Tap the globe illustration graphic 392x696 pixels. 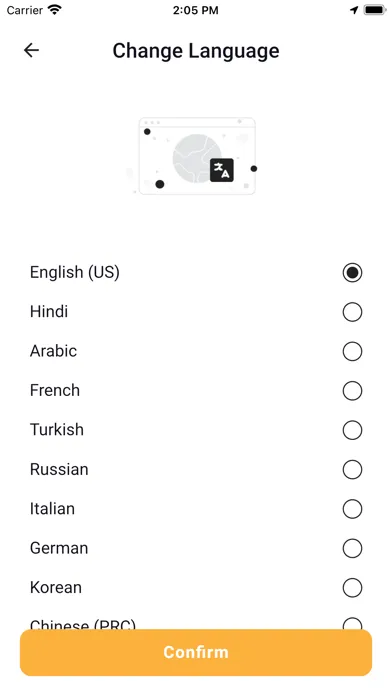(x=197, y=159)
